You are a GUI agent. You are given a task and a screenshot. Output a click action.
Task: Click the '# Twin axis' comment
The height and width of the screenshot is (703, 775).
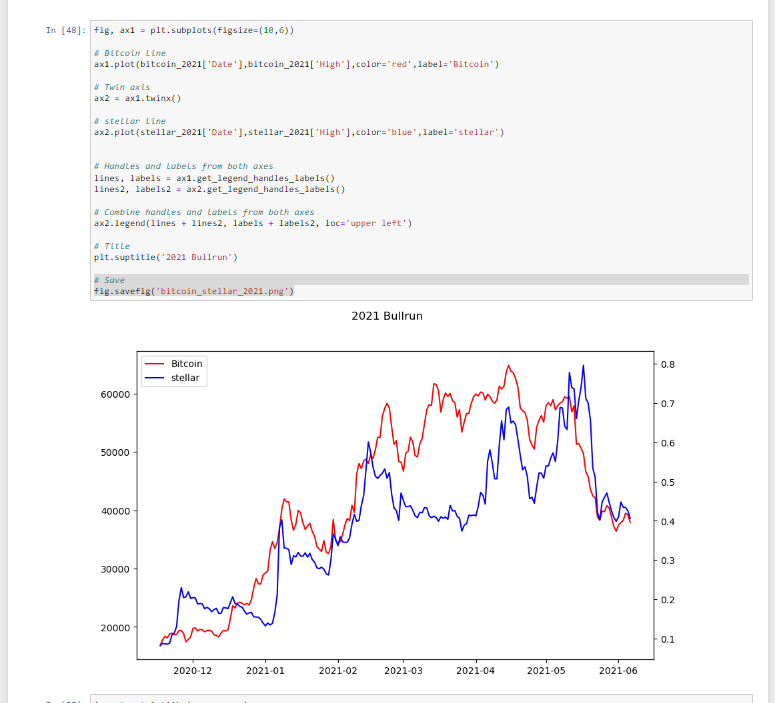click(122, 87)
